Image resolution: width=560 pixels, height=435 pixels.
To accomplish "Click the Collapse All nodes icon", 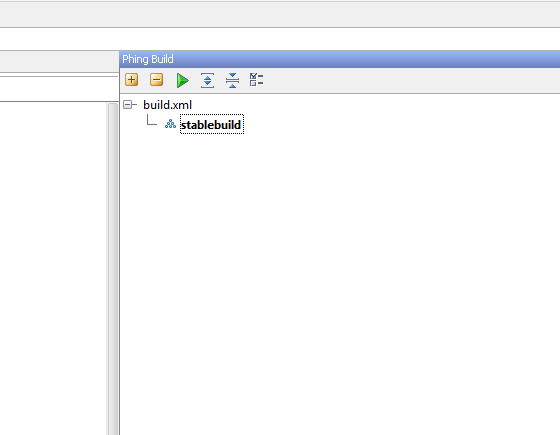I will click(x=232, y=80).
